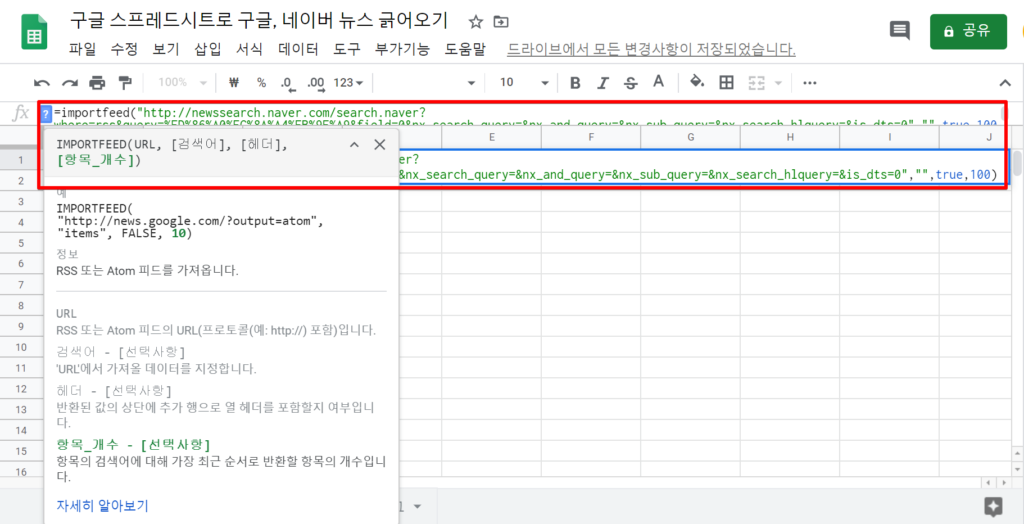Select column E header
This screenshot has height=524, width=1024.
[x=491, y=137]
